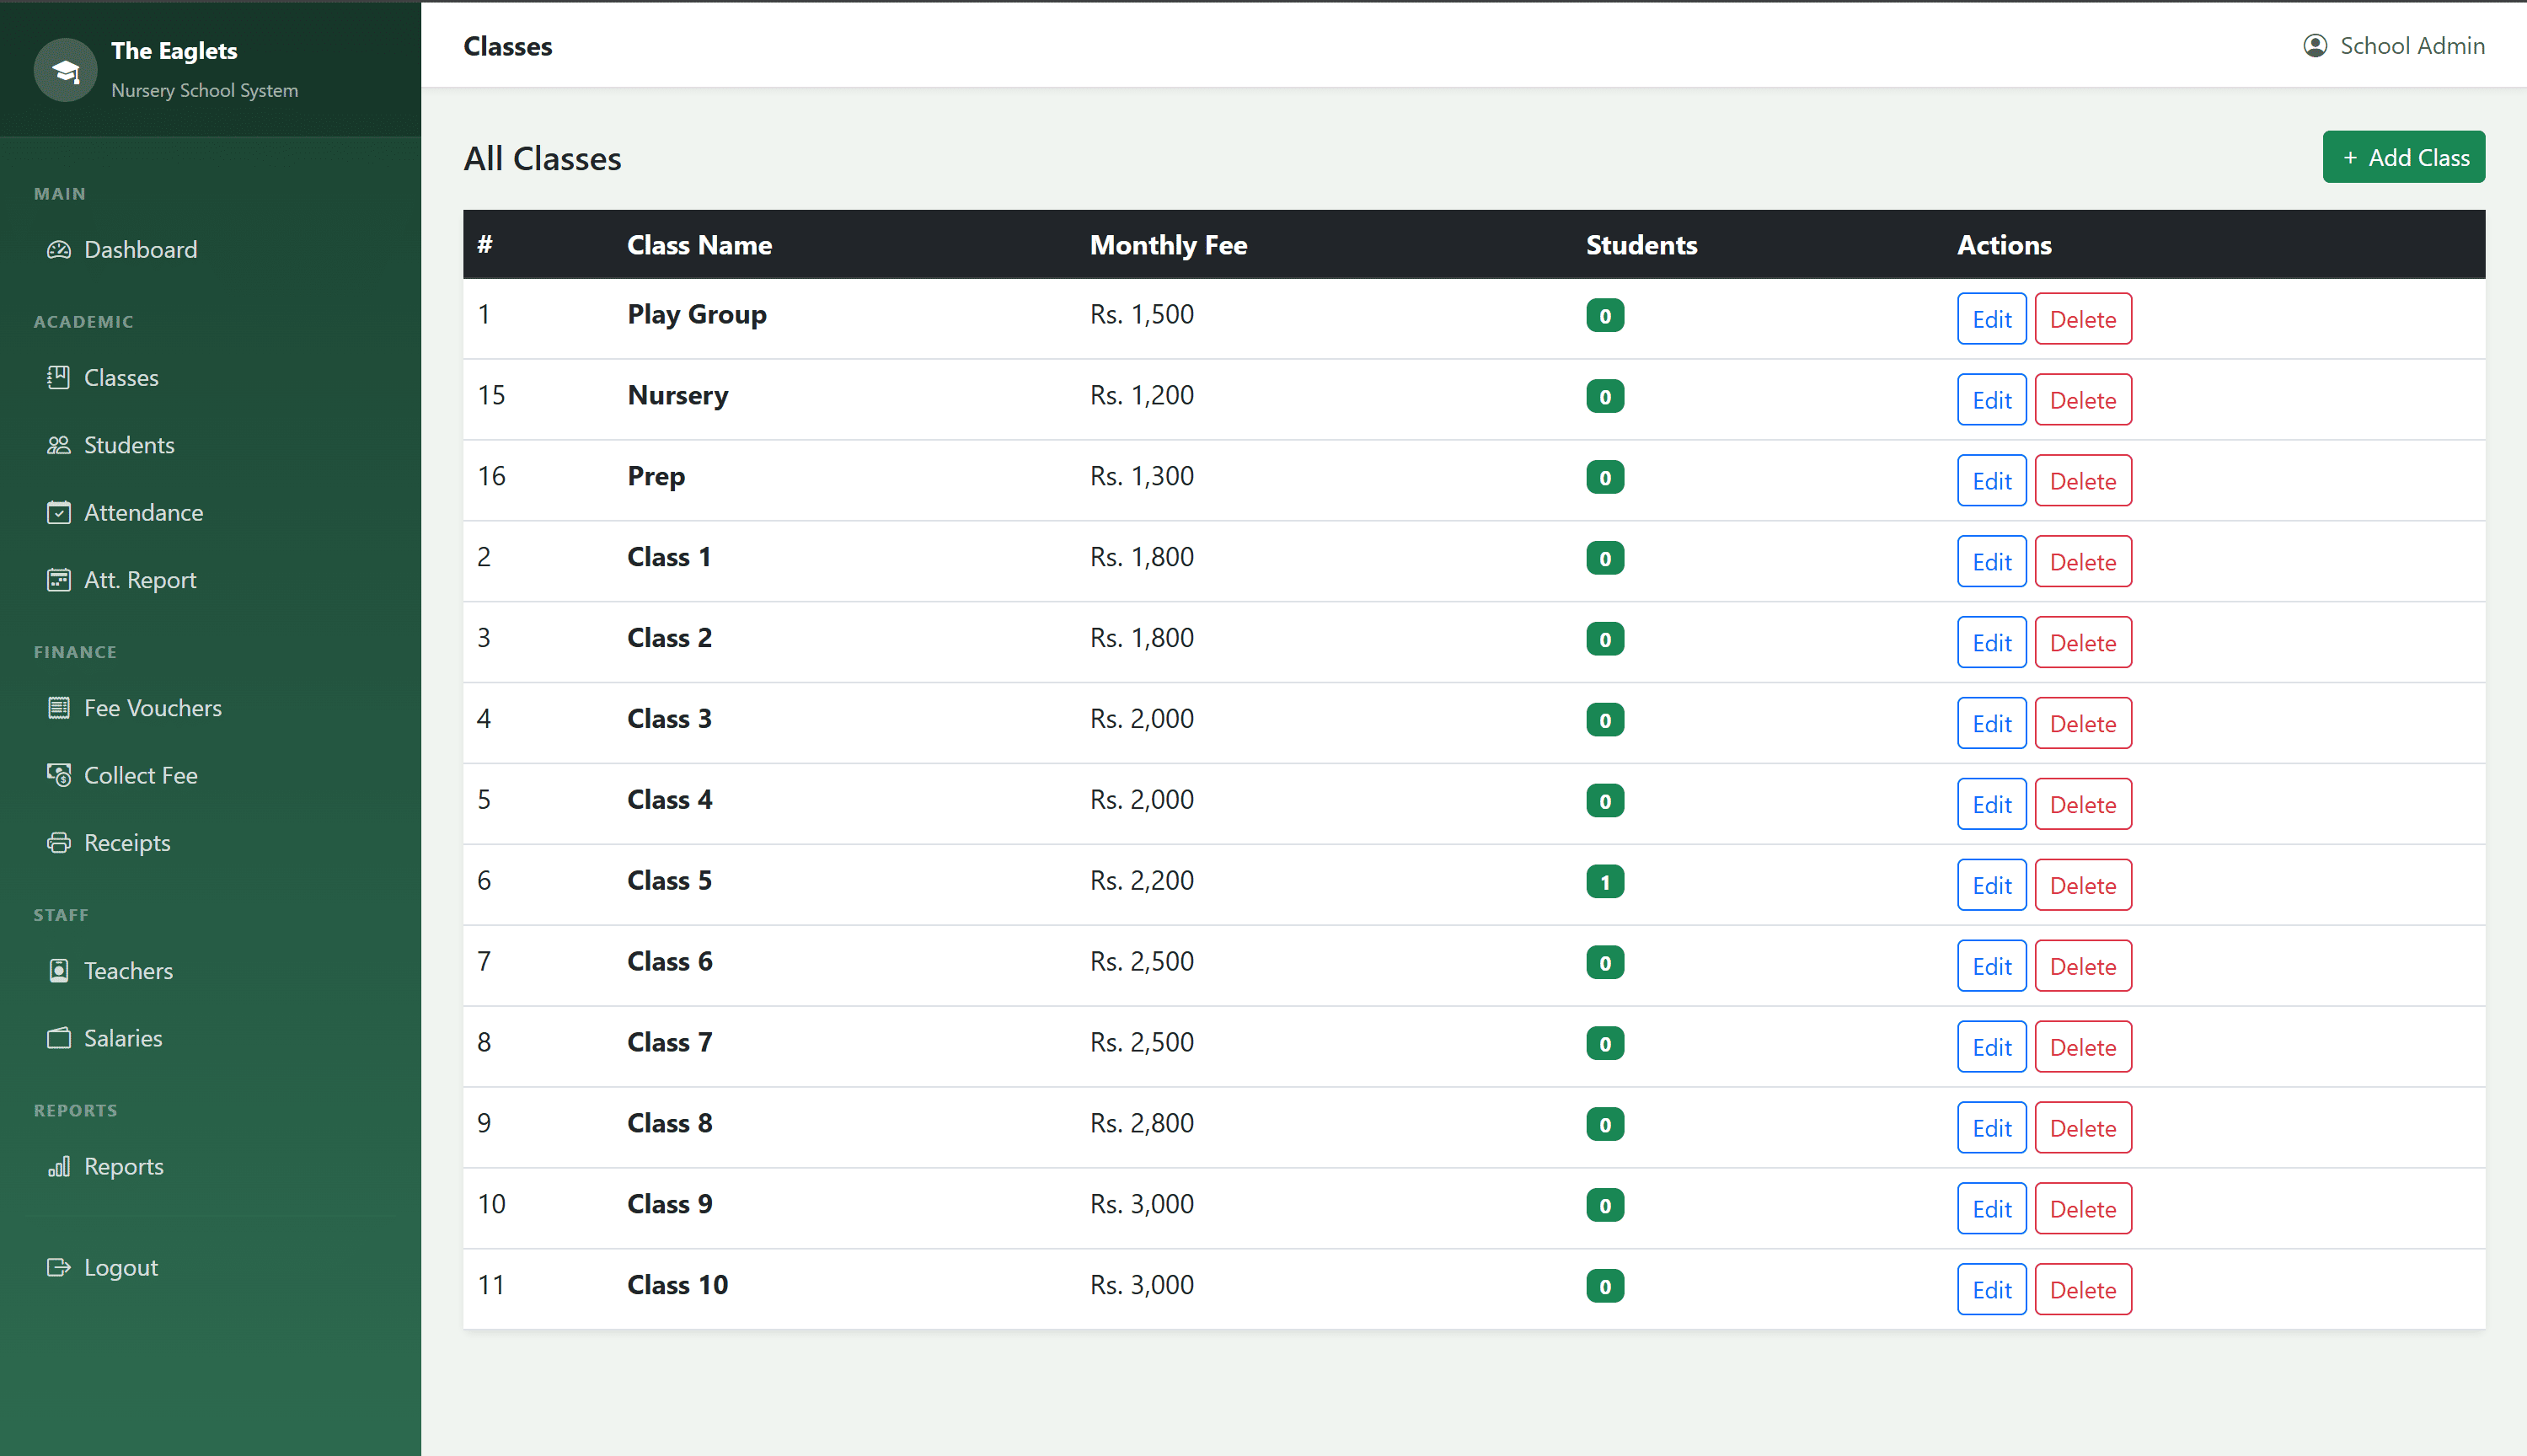Click the student count badge for Class 5
The height and width of the screenshot is (1456, 2527).
pos(1605,882)
